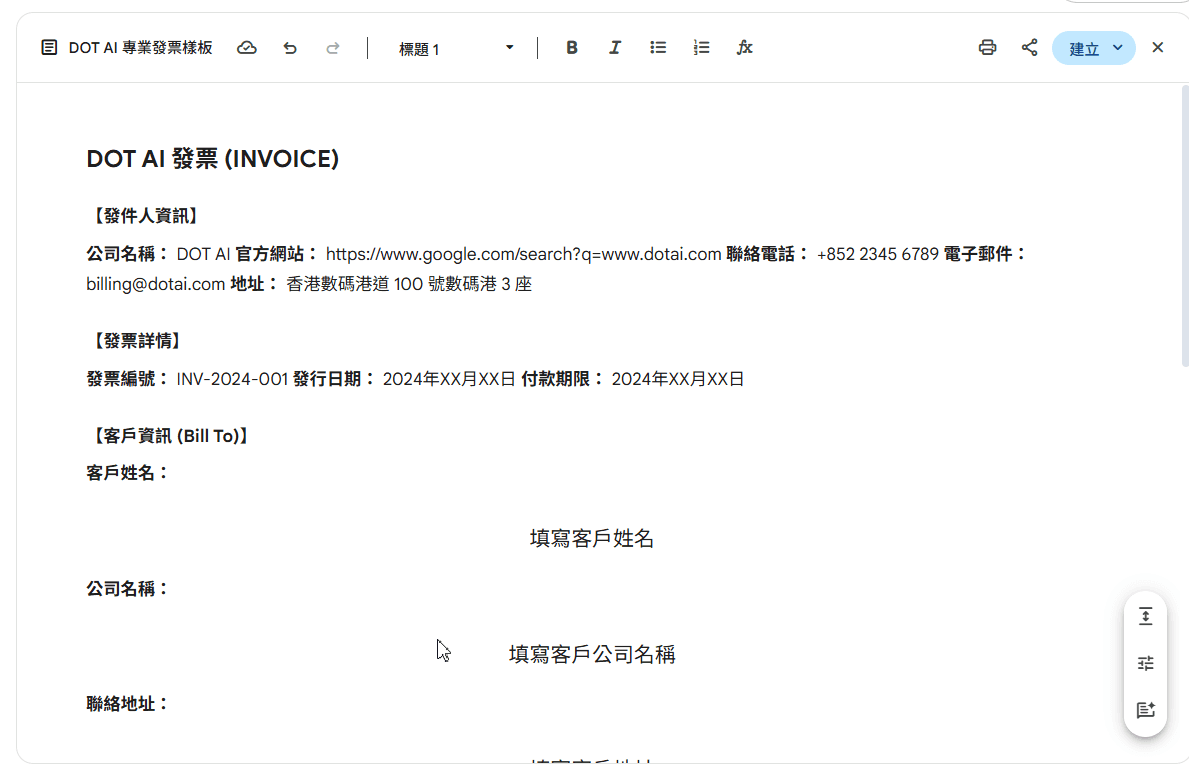The width and height of the screenshot is (1189, 775).
Task: Click the vertical spacing icon in side toolbar
Action: tap(1145, 617)
